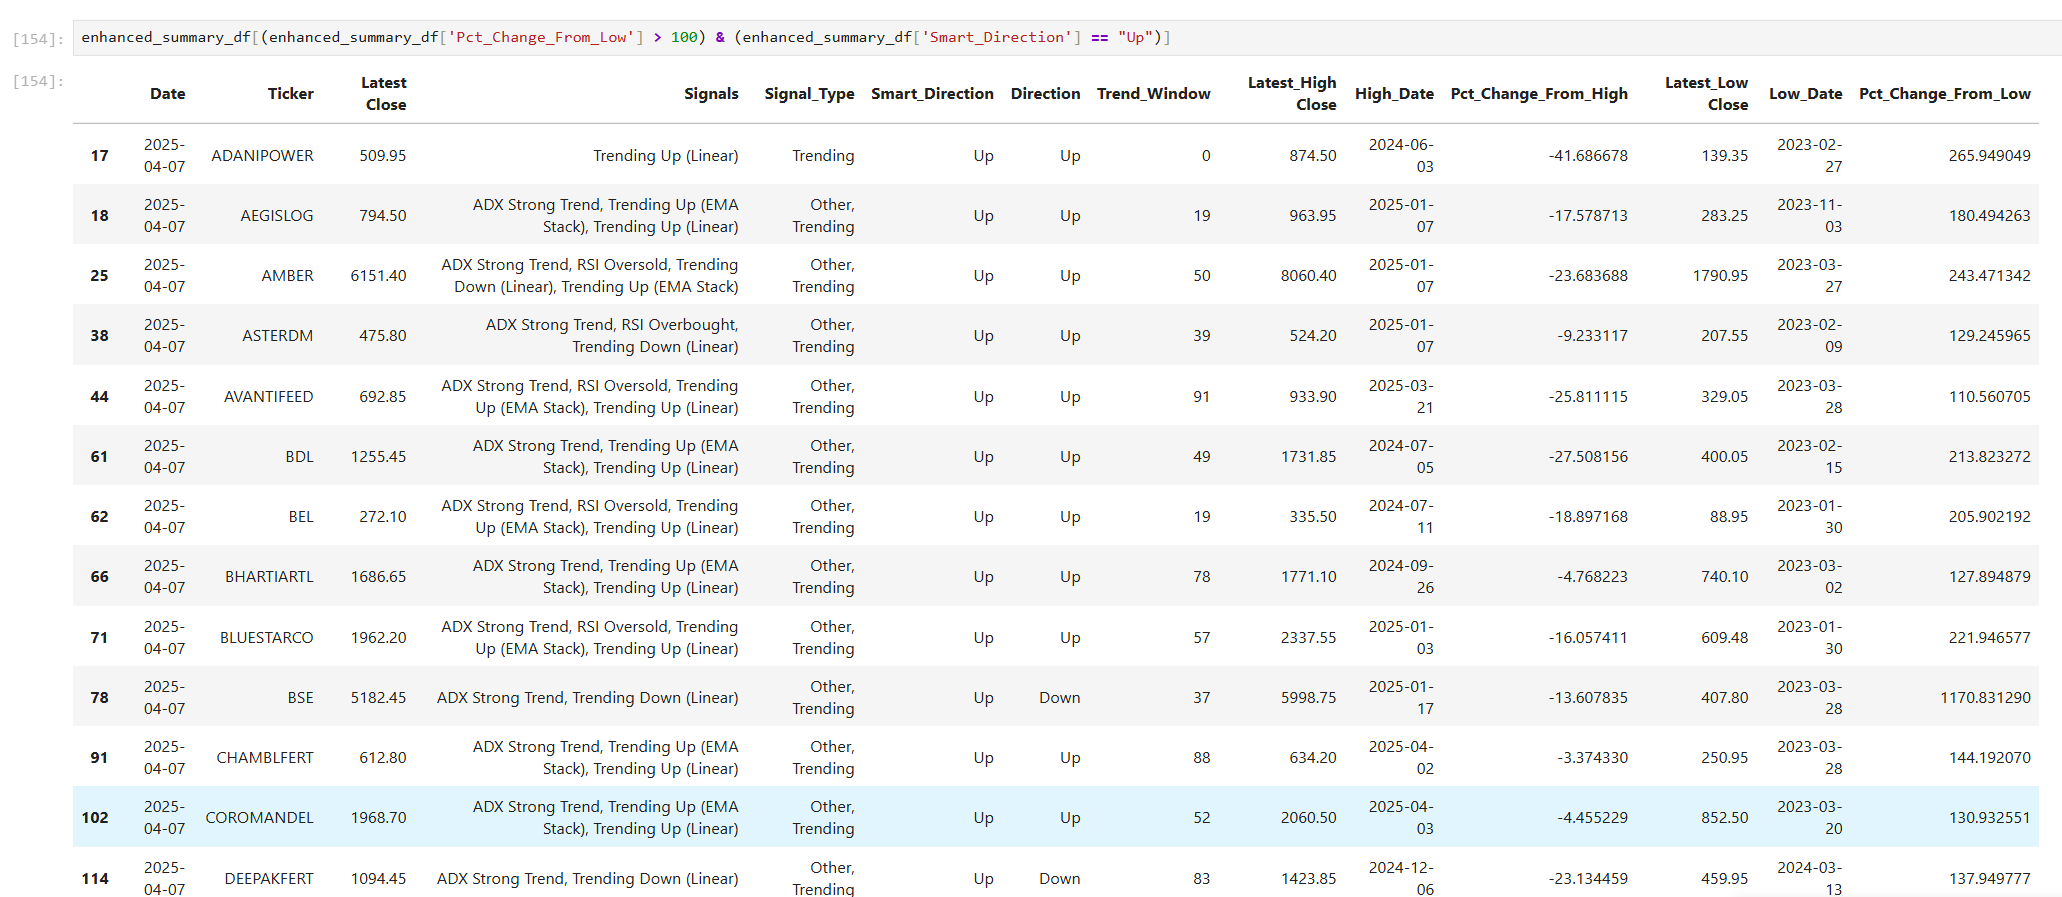Click the DEEPAKFERT ticker cell
This screenshot has width=2062, height=897.
click(x=269, y=879)
